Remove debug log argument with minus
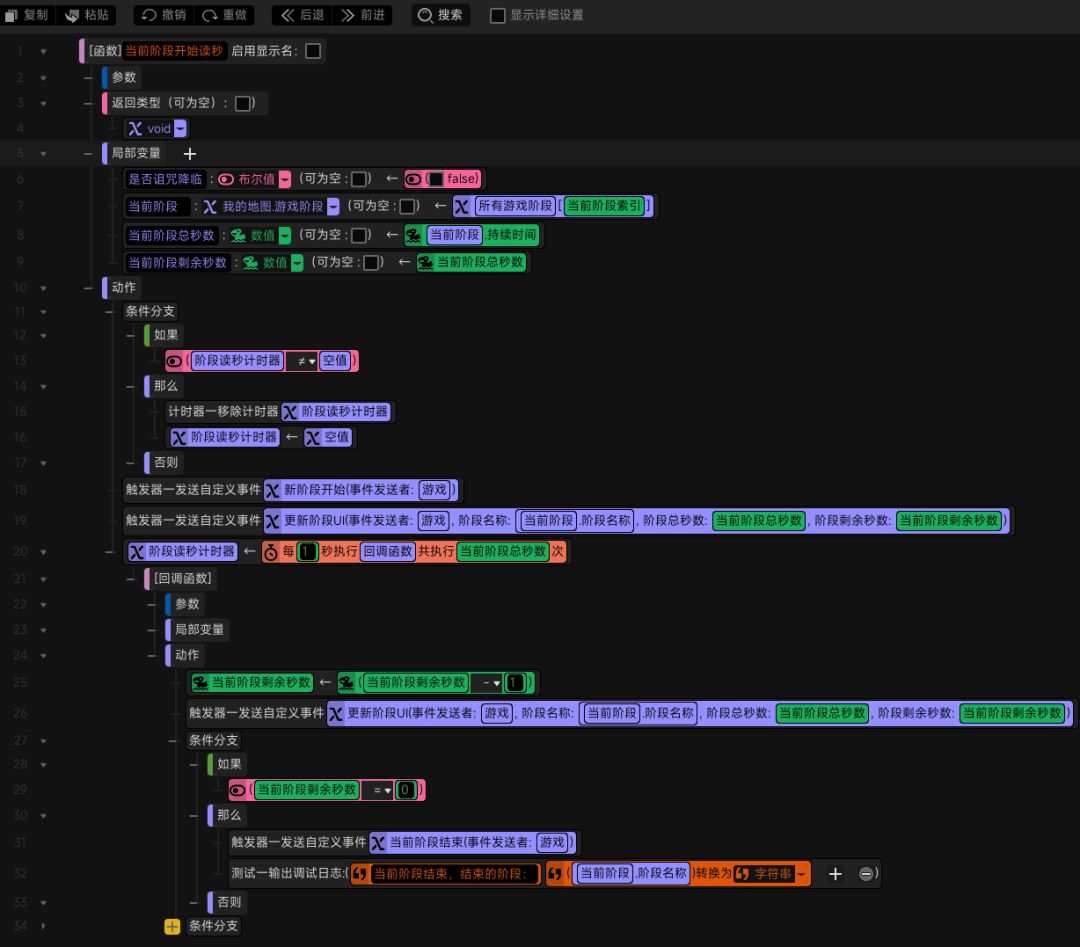Screen dimensions: 1080x947 pos(866,874)
